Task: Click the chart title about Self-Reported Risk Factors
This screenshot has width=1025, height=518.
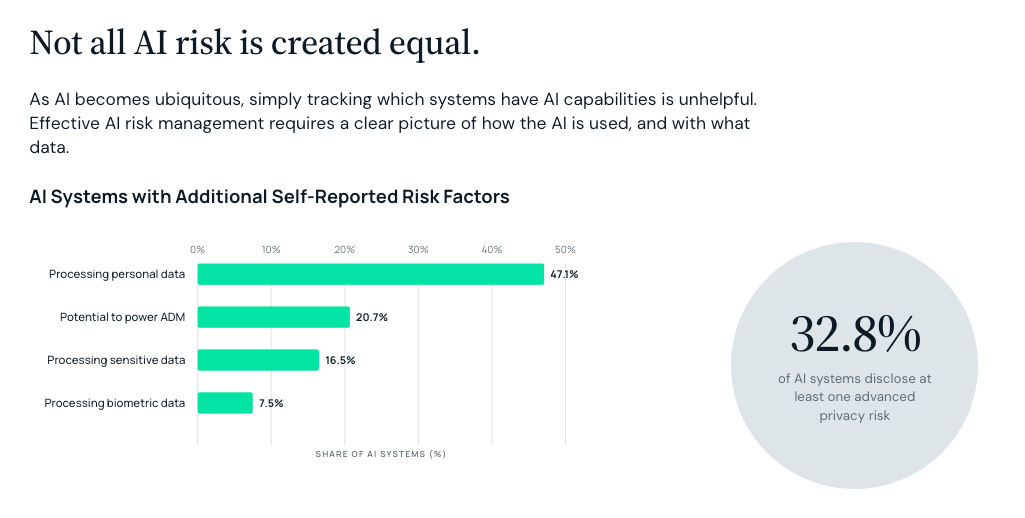Action: 269,197
